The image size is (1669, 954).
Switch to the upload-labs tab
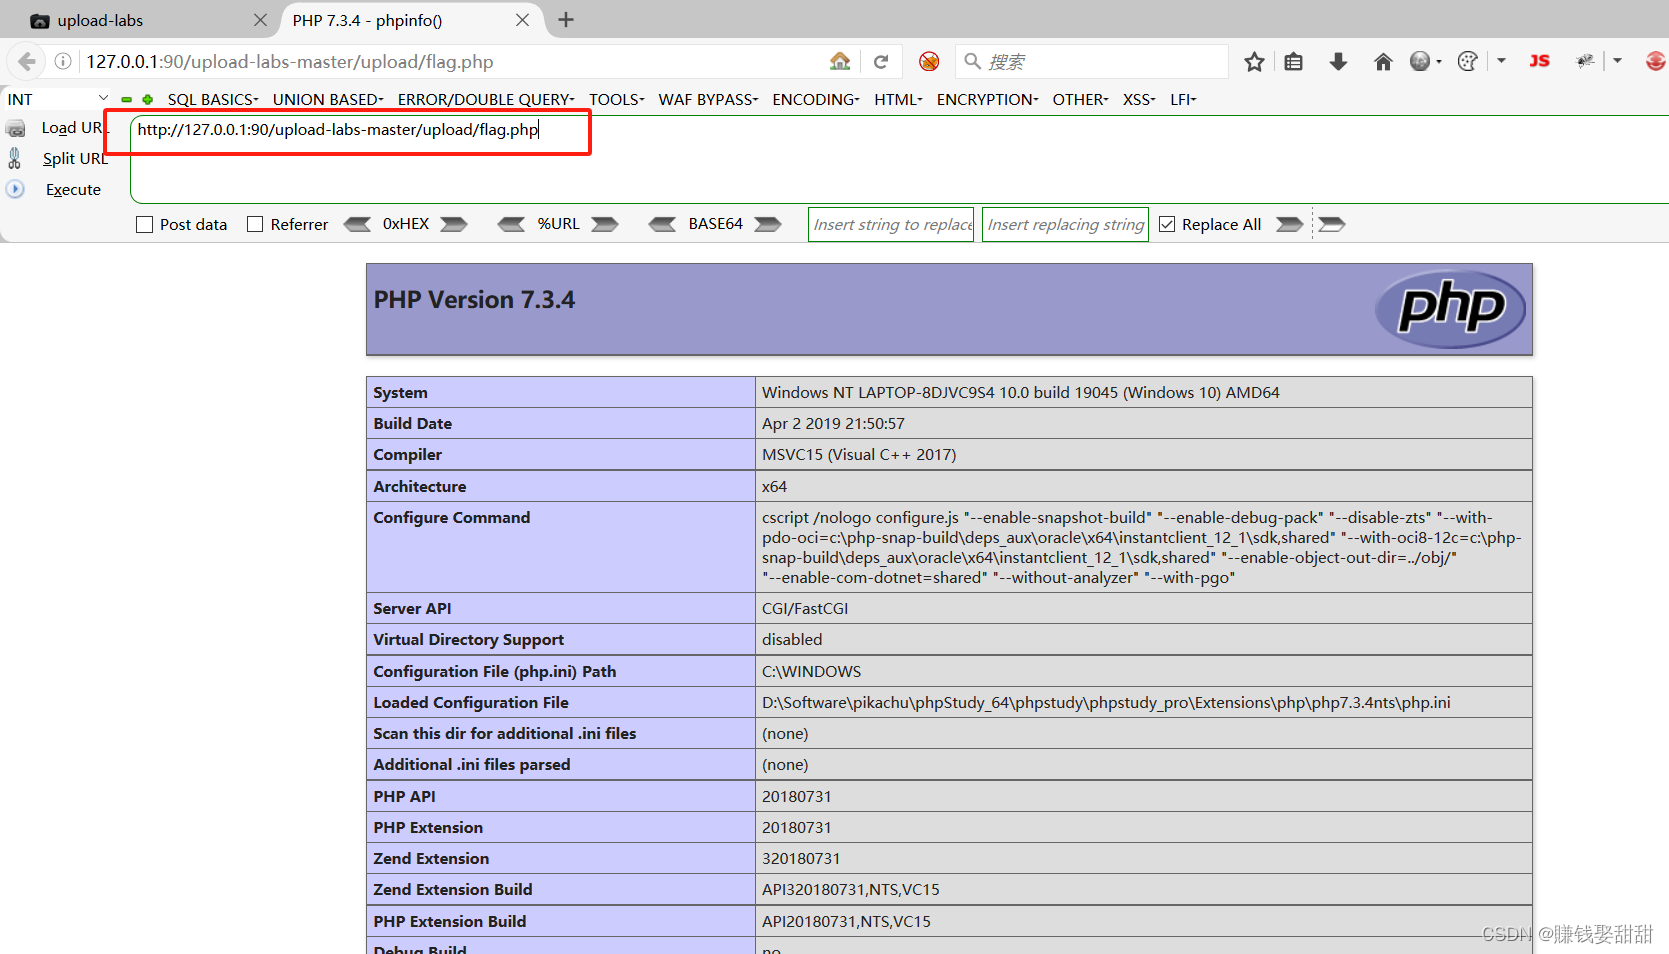click(x=140, y=20)
